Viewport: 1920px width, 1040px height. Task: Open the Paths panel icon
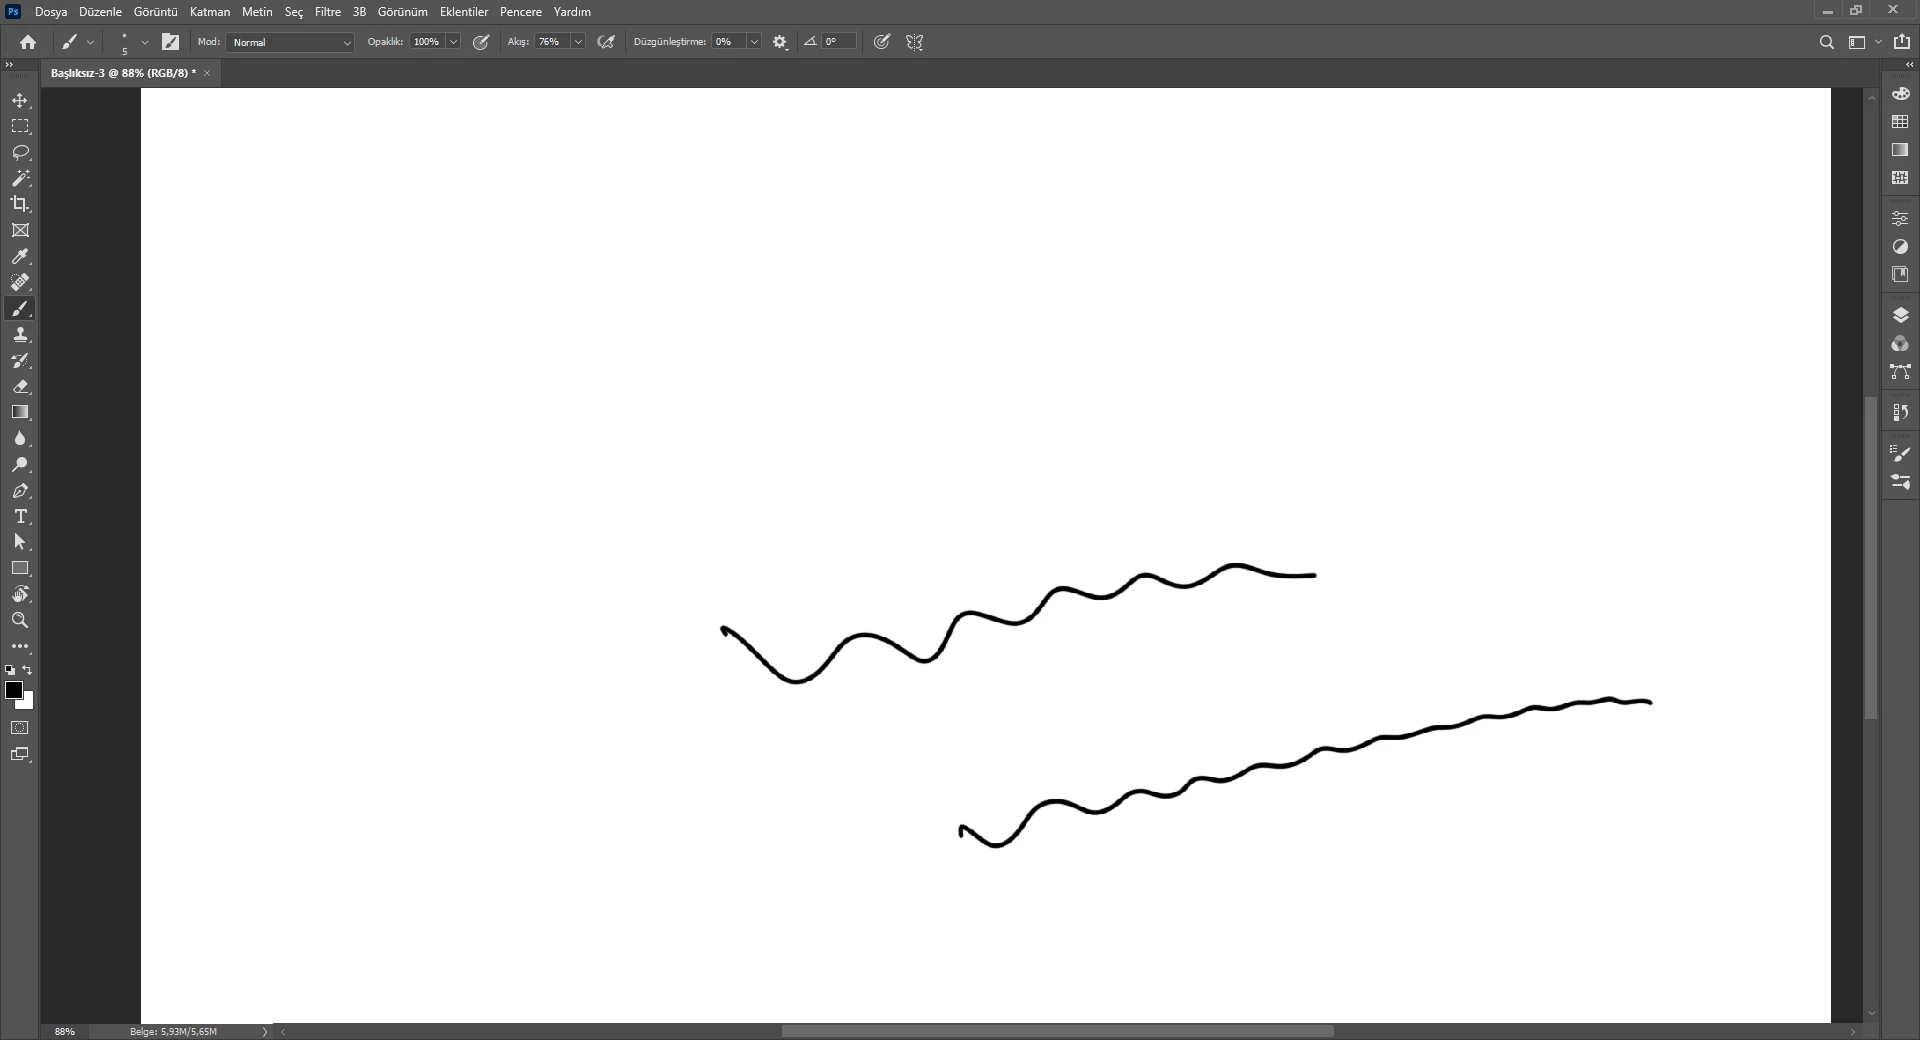click(x=1900, y=372)
